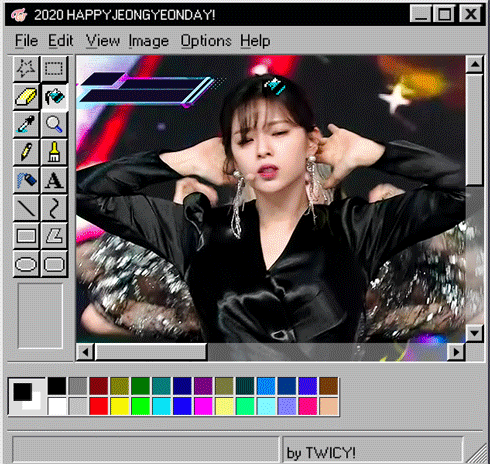Pick the olive color swatch
Viewport: 490px width, 464px height.
[x=120, y=386]
